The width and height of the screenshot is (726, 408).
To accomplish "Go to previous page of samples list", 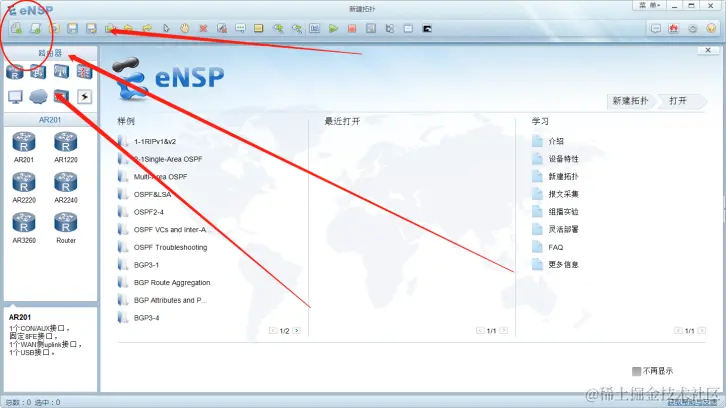I will [273, 331].
